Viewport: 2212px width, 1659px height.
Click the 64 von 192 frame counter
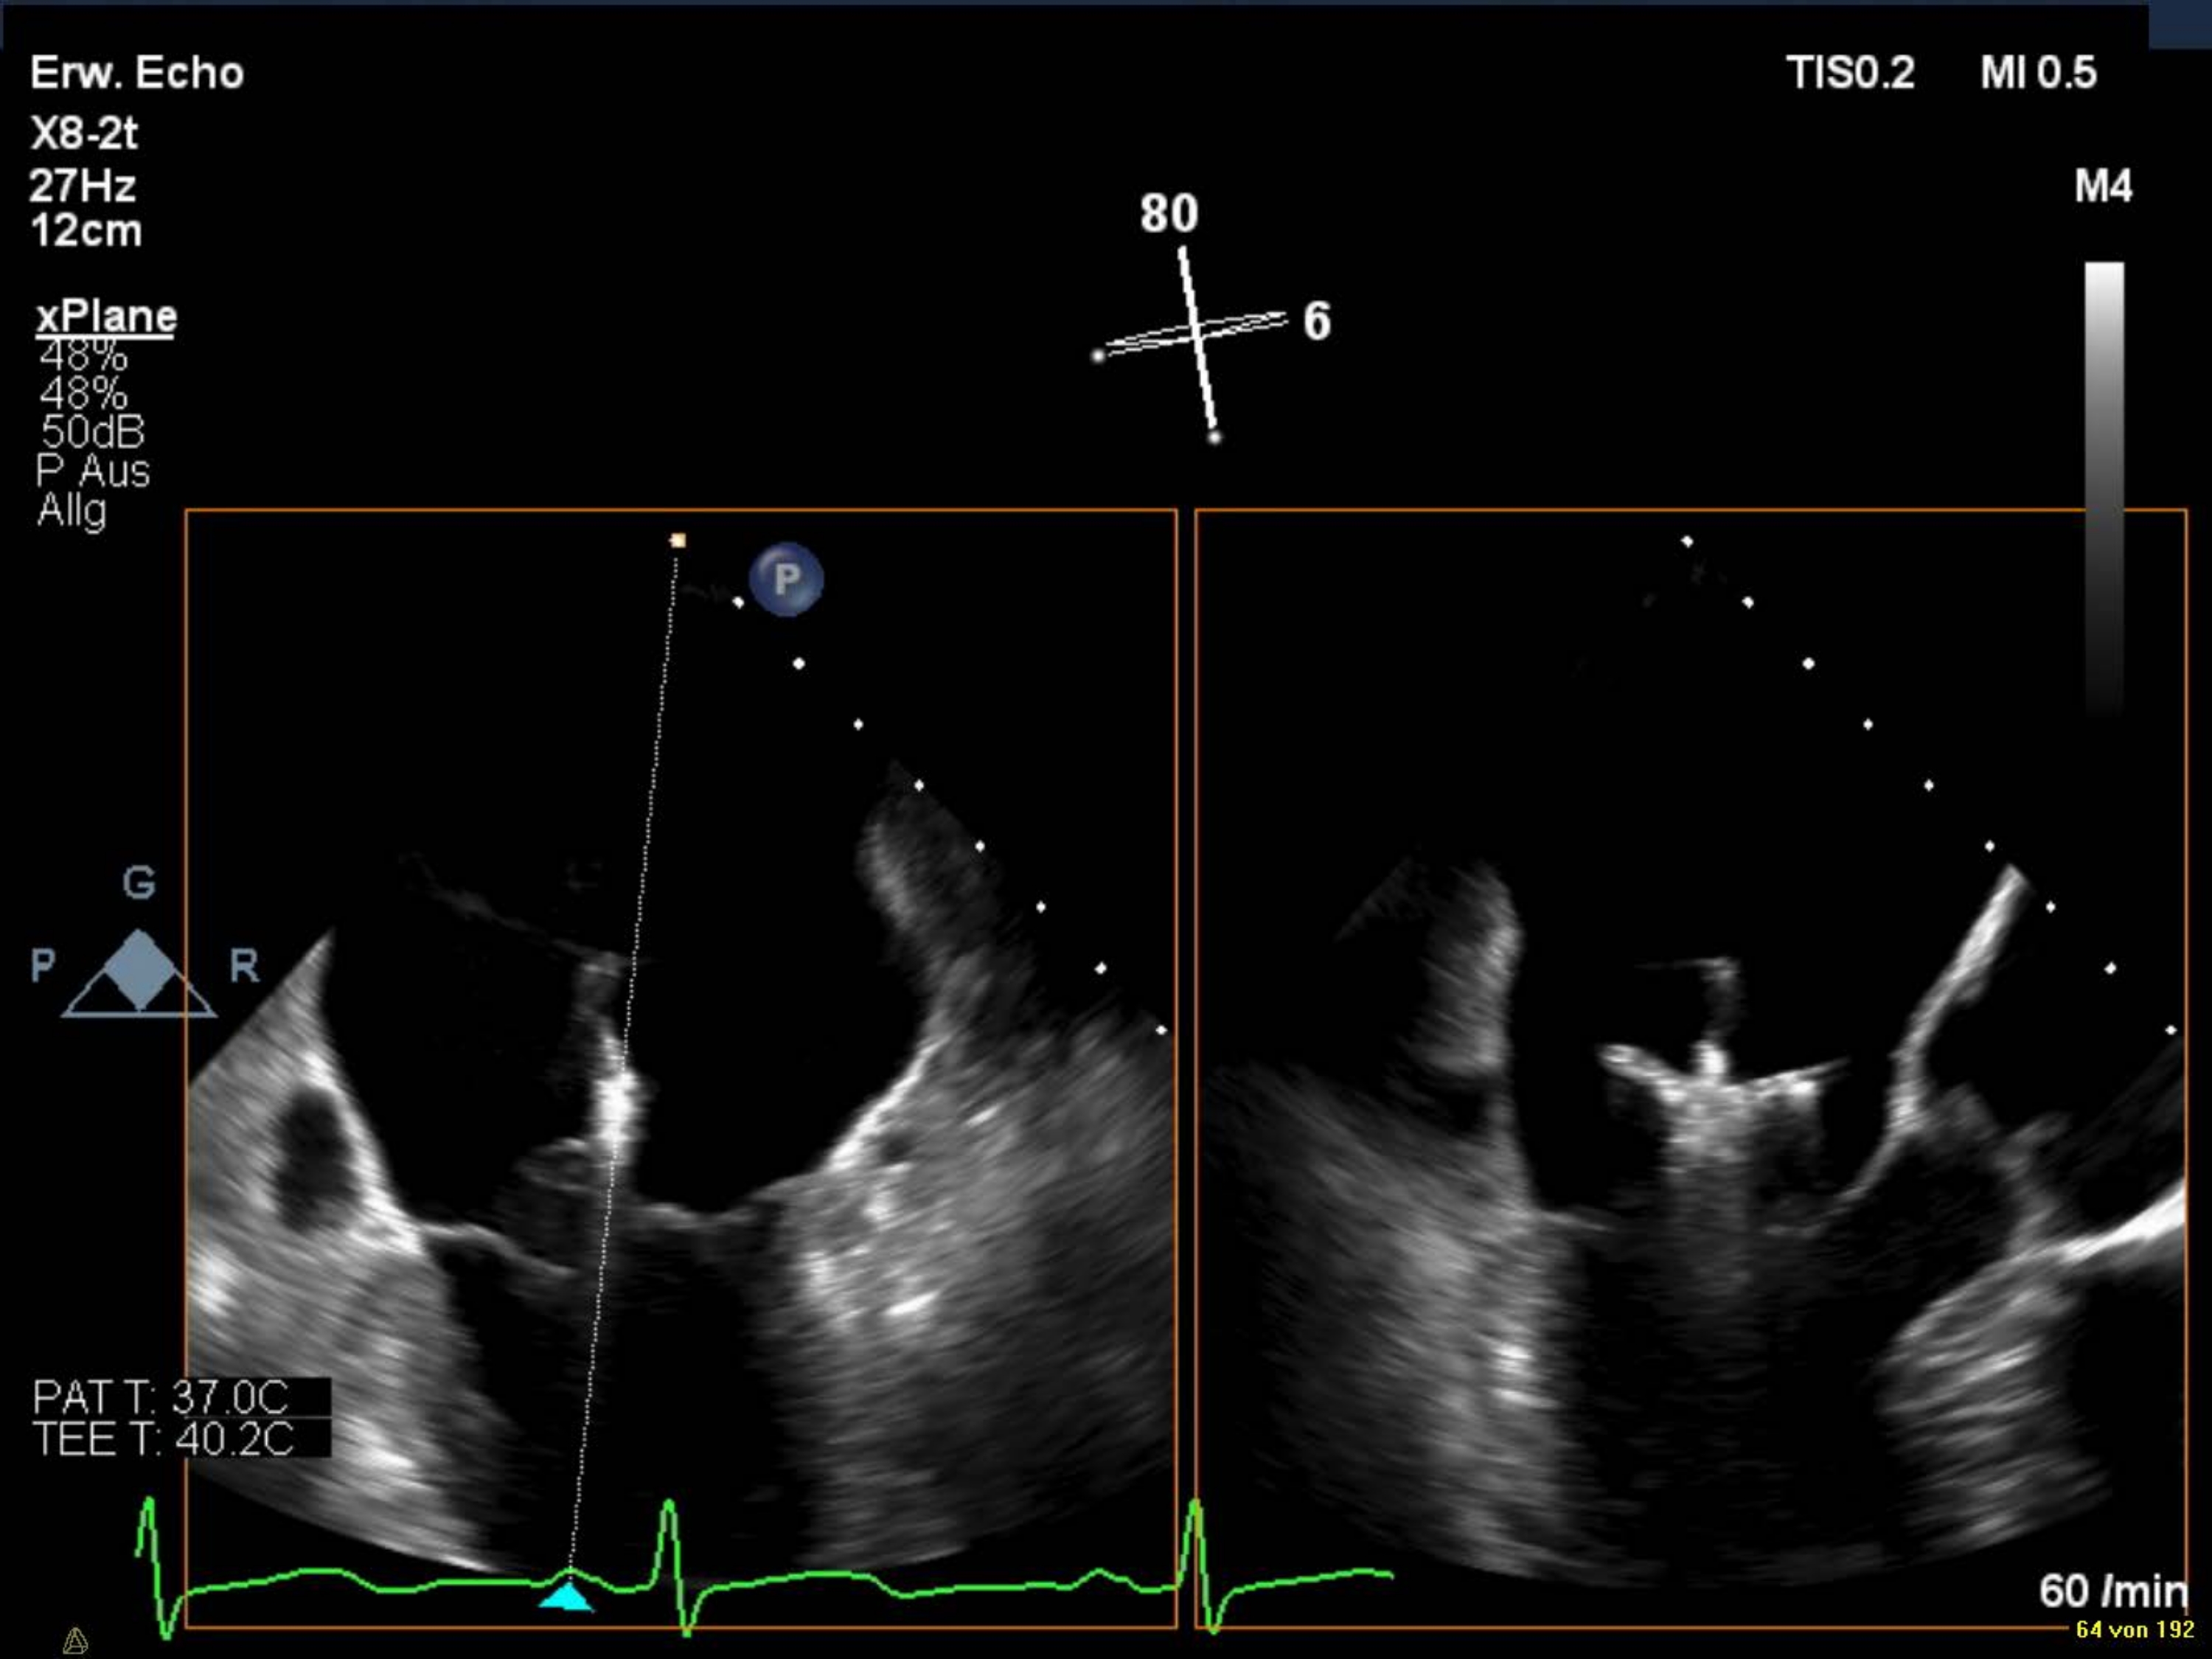2134,1629
